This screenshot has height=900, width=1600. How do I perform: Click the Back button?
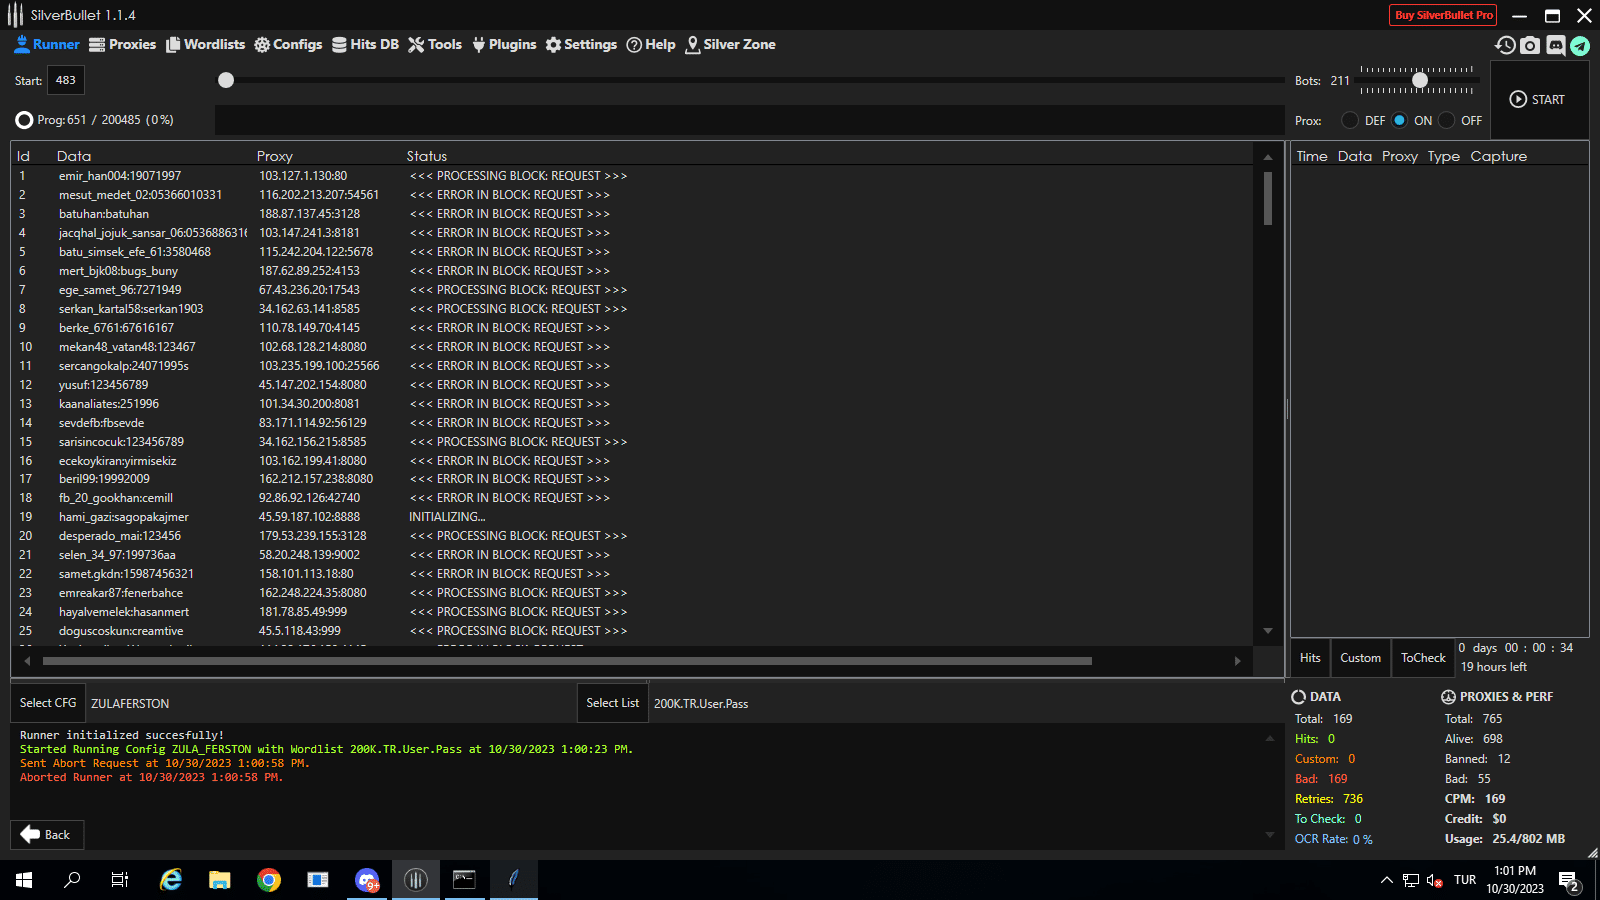coord(47,835)
